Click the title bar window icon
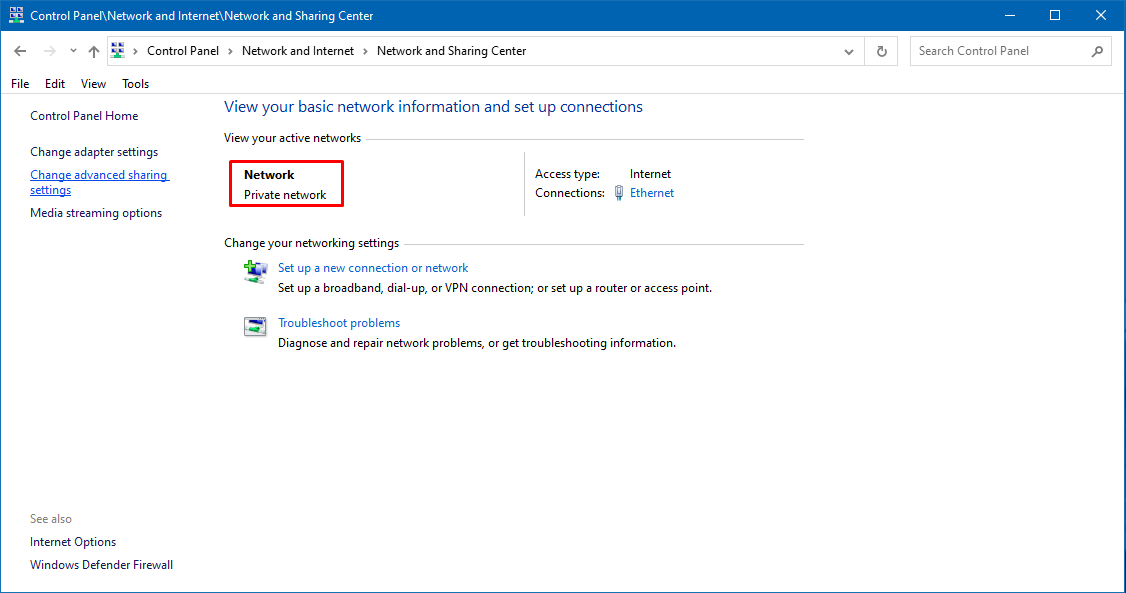Screen dimensions: 1126x593 [x=16, y=15]
